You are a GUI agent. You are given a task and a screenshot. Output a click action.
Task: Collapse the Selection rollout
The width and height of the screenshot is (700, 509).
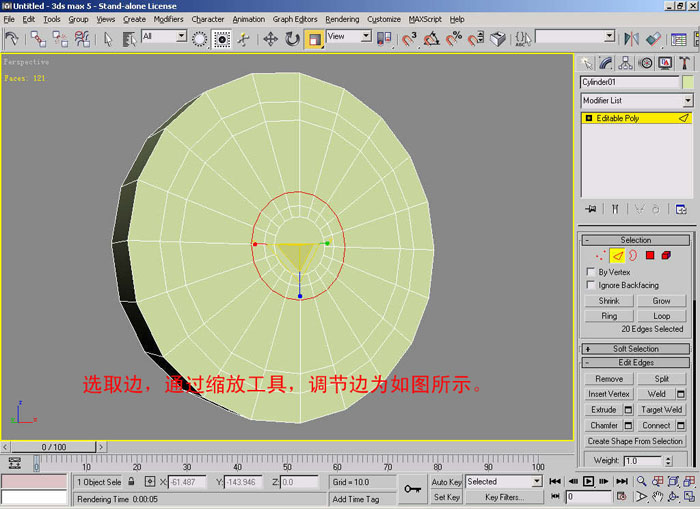[x=636, y=240]
